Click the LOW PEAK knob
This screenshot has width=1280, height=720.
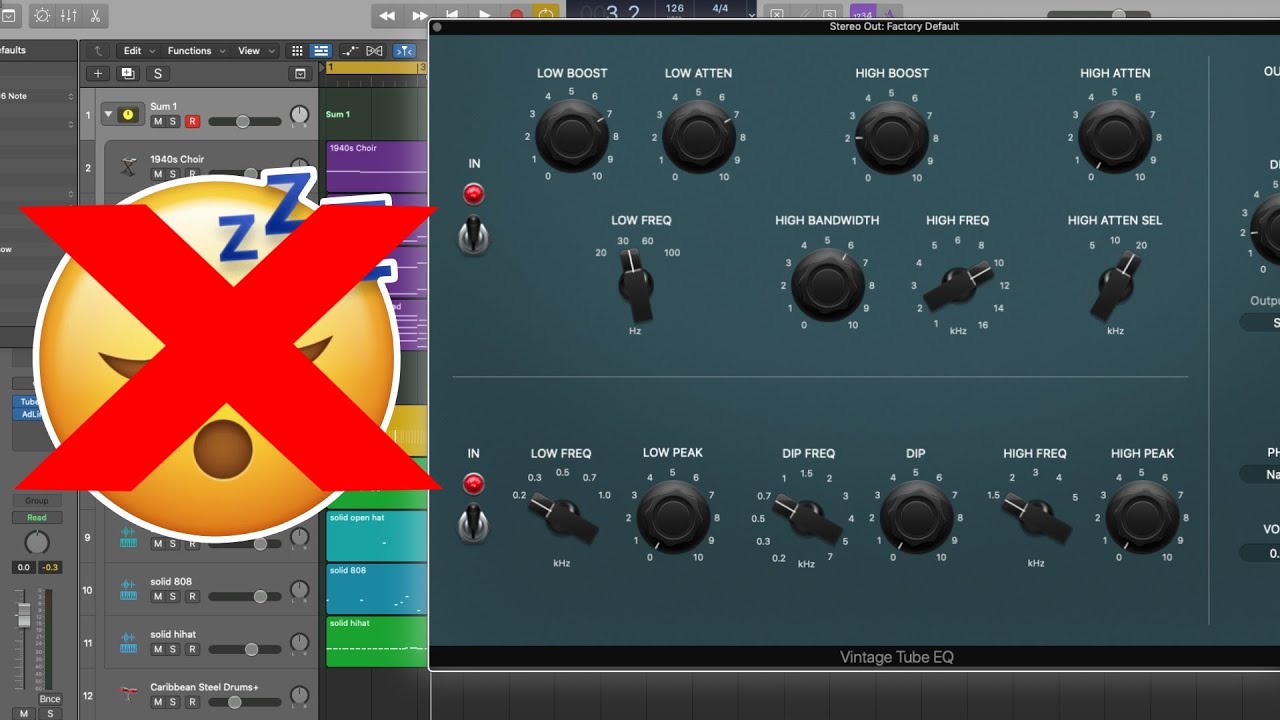click(672, 517)
